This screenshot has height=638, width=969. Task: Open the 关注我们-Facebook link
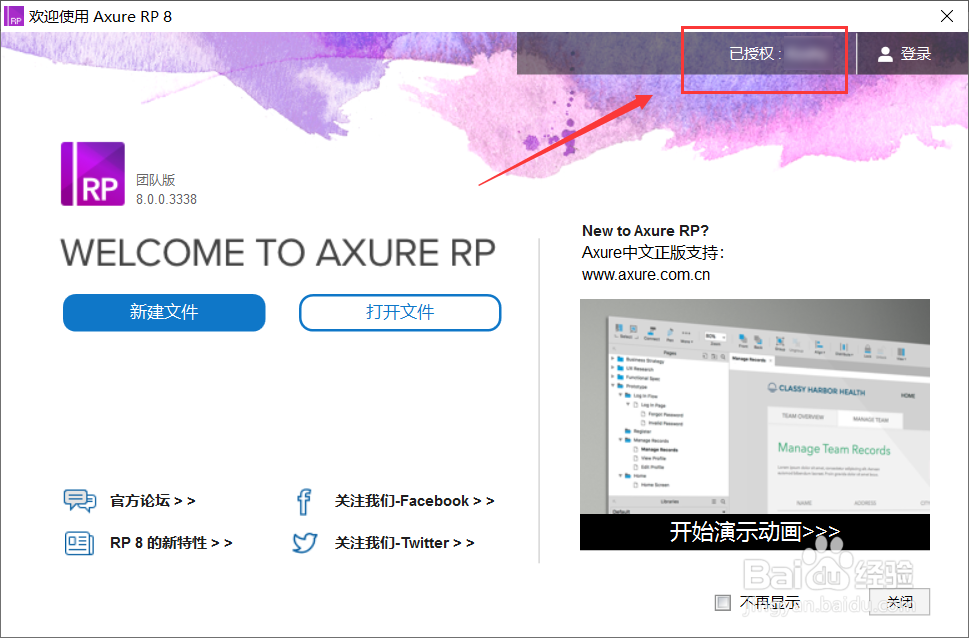tap(414, 501)
